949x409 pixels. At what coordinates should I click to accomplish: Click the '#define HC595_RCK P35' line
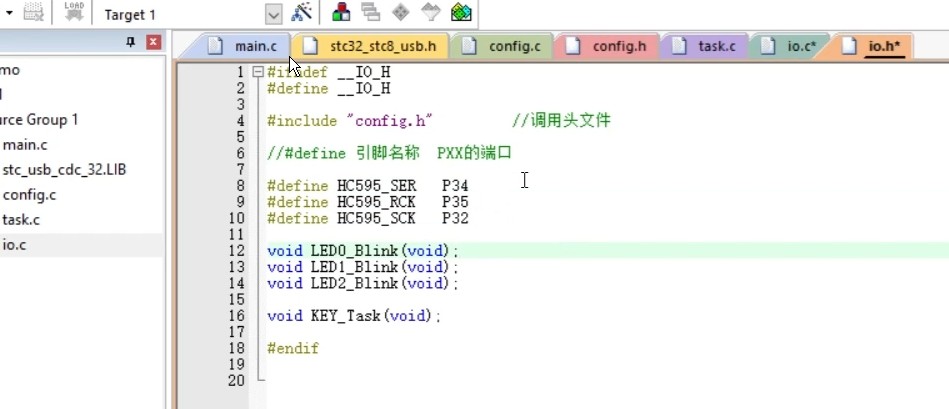click(367, 202)
